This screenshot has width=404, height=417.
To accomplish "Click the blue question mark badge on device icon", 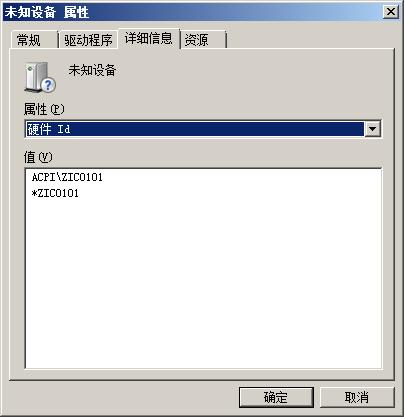I will (x=49, y=85).
